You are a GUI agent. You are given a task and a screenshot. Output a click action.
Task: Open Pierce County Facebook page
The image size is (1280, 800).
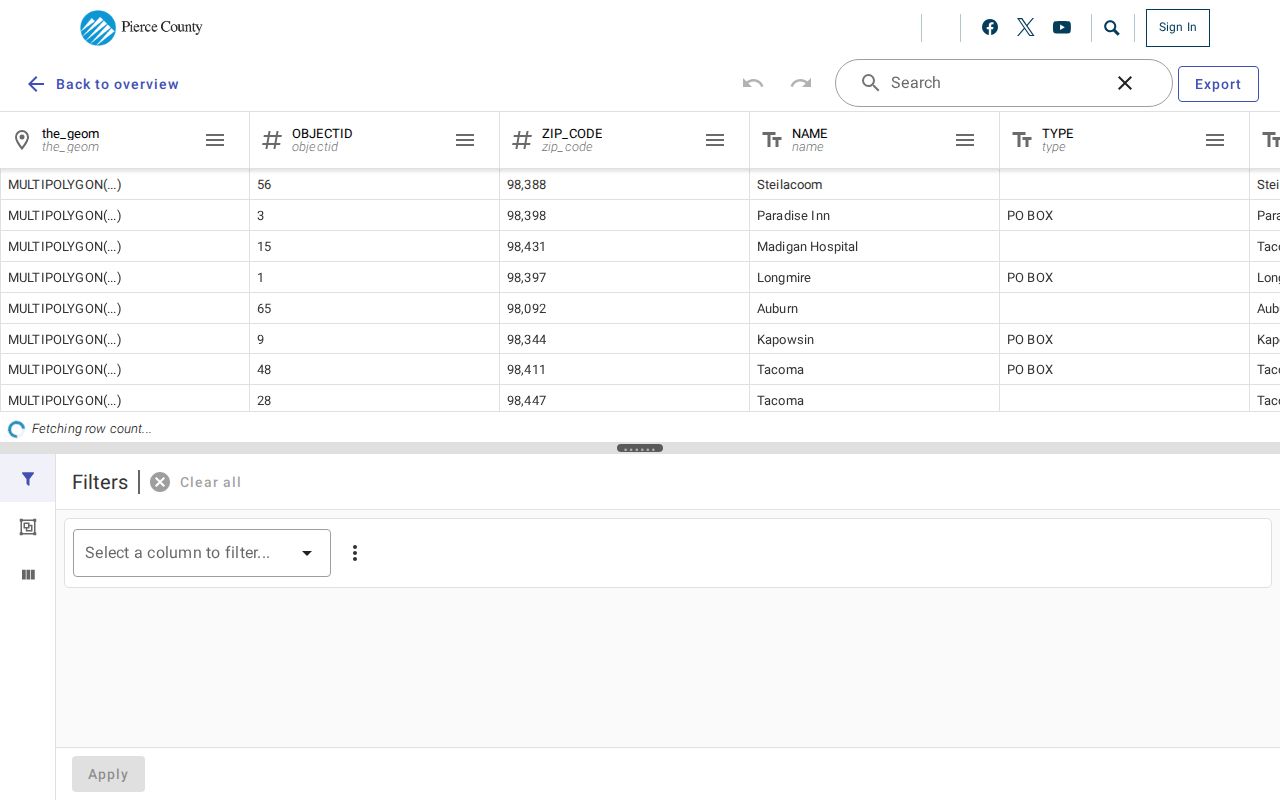(x=990, y=27)
